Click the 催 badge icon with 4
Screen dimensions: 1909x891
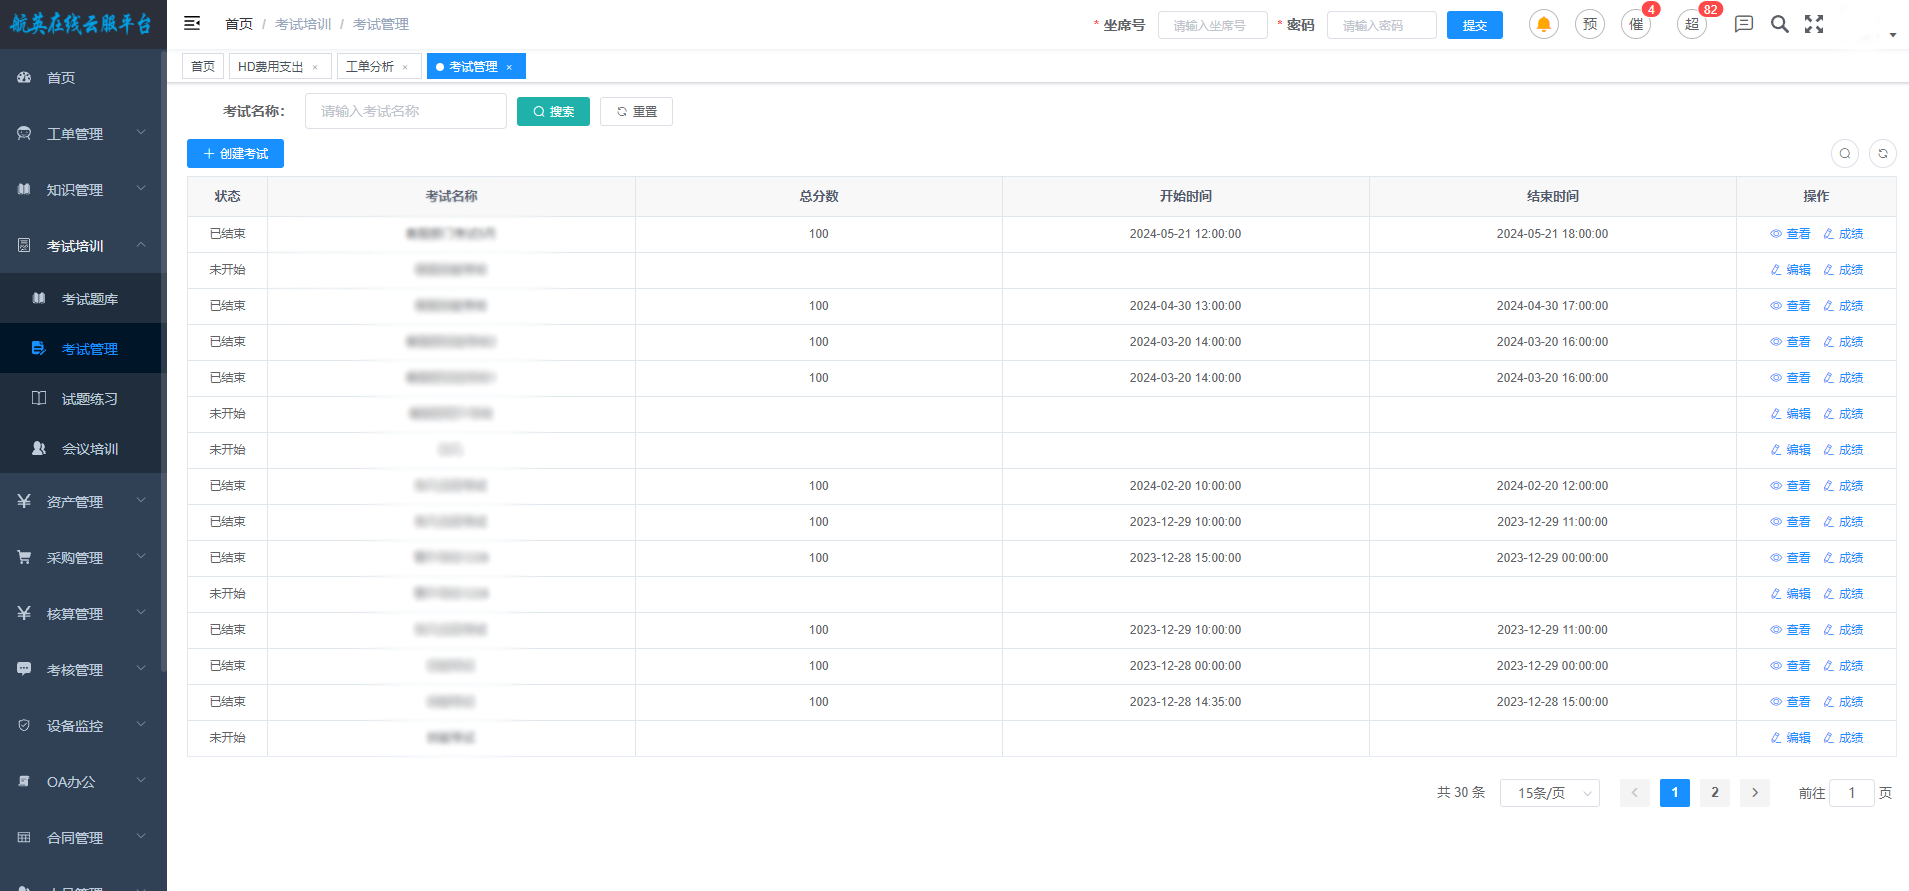(x=1636, y=25)
